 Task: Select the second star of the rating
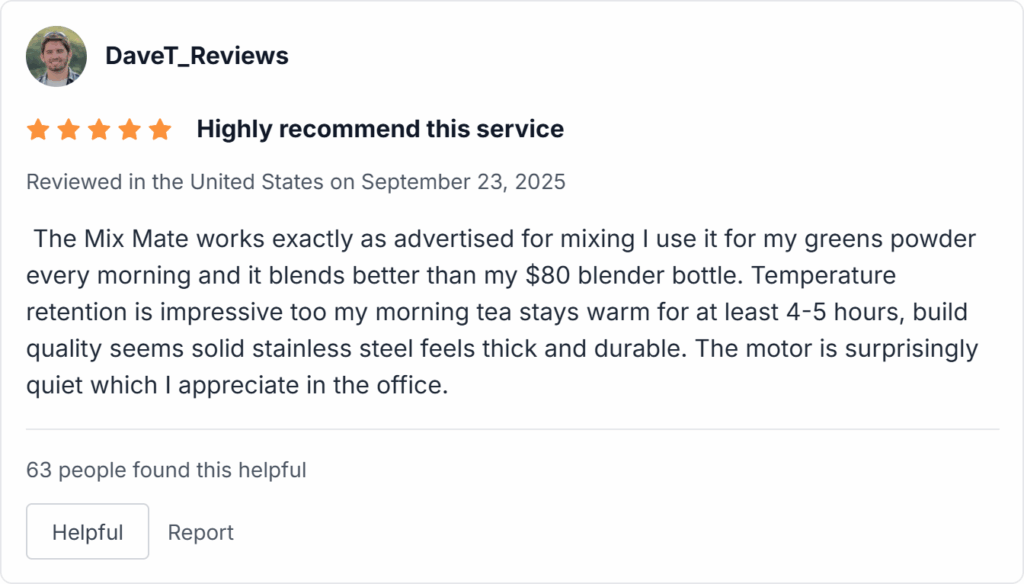68,128
